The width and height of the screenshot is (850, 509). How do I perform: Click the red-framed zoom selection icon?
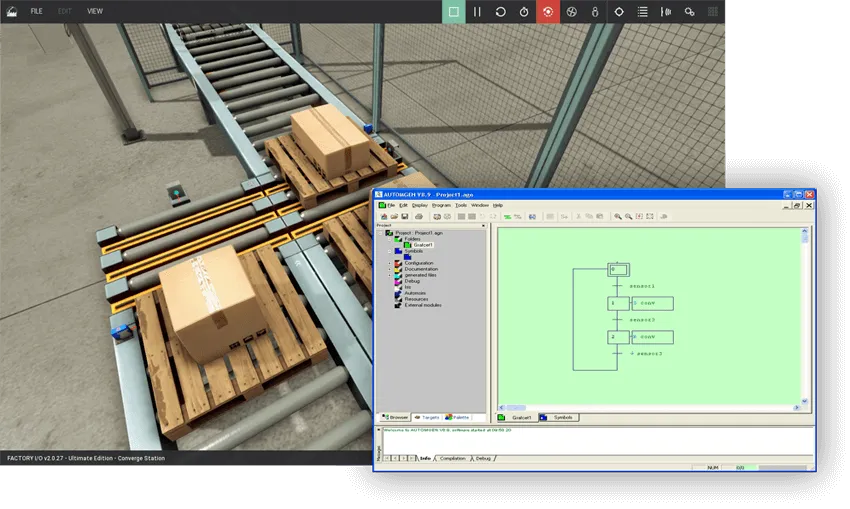(639, 216)
